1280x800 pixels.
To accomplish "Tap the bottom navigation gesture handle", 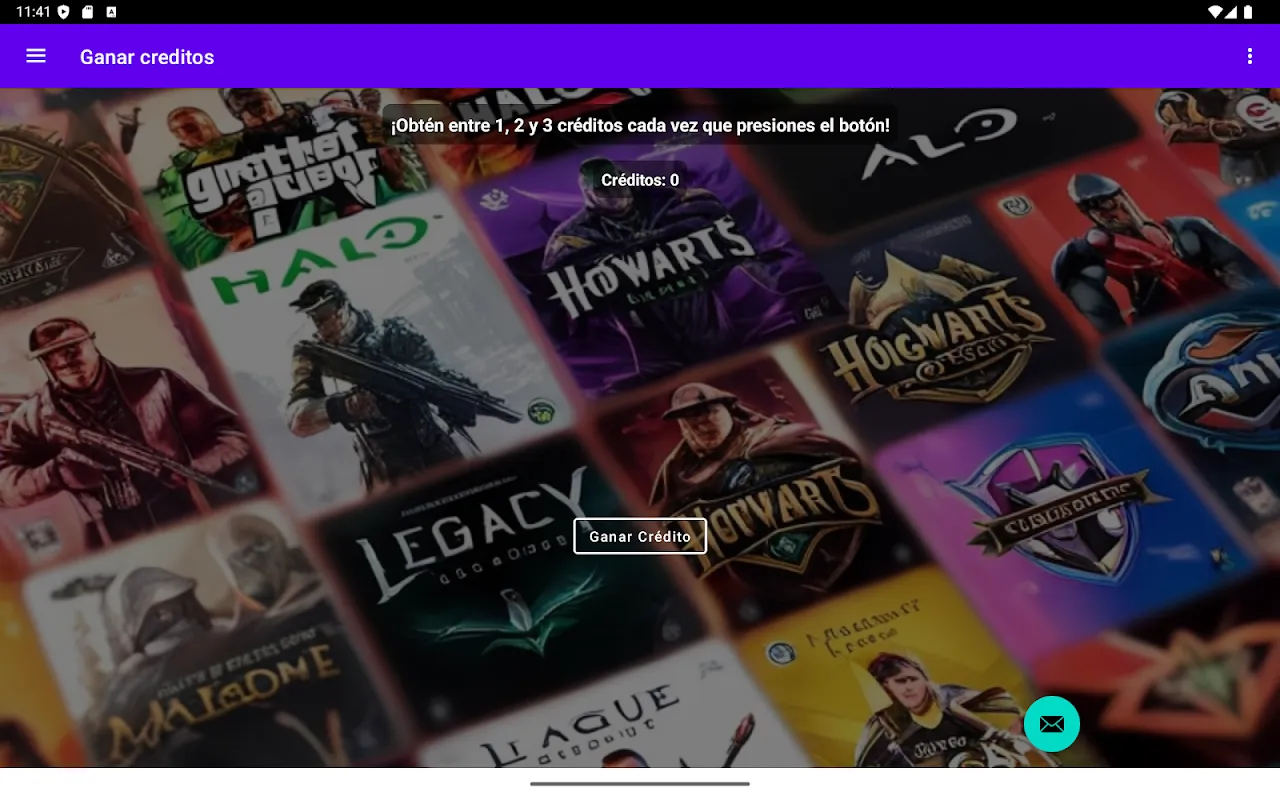I will (x=640, y=783).
